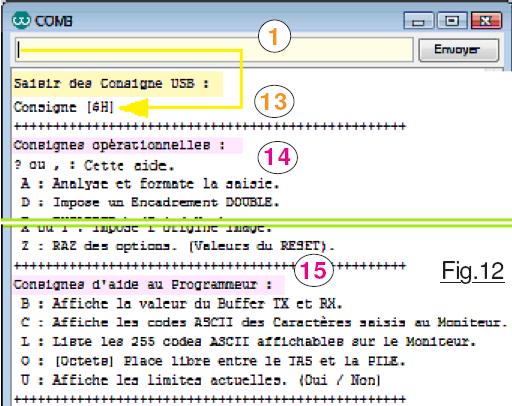The width and height of the screenshot is (512, 406).
Task: Click the Envoyer button
Action: point(459,50)
